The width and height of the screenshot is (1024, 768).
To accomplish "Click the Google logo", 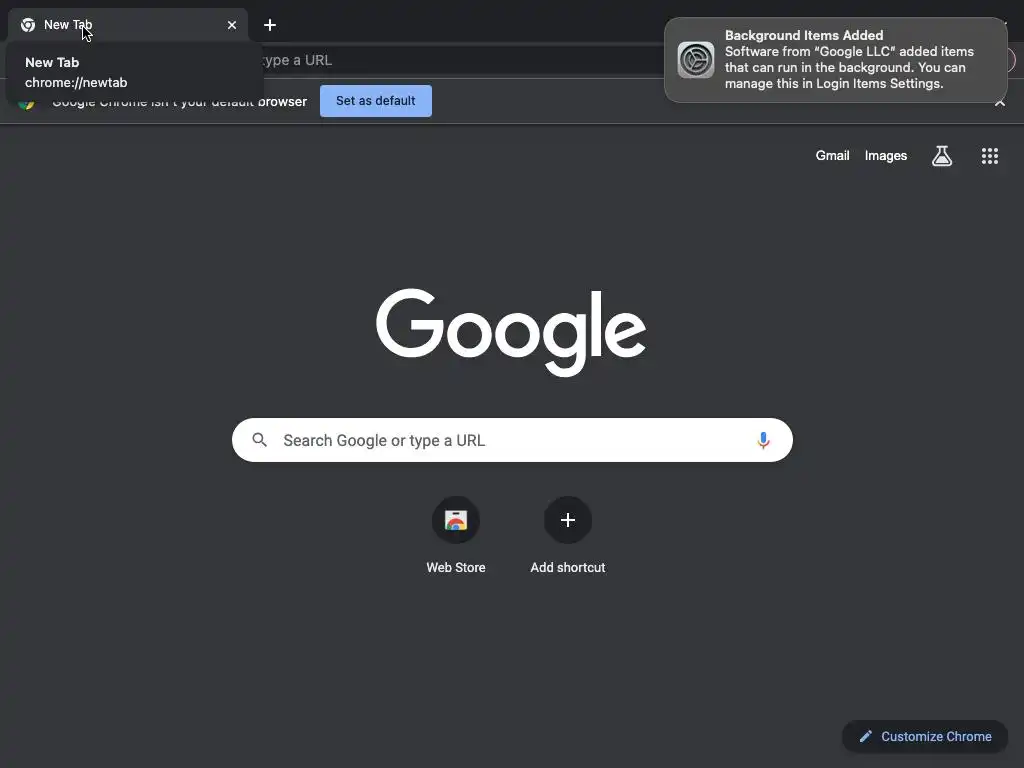I will click(x=511, y=332).
